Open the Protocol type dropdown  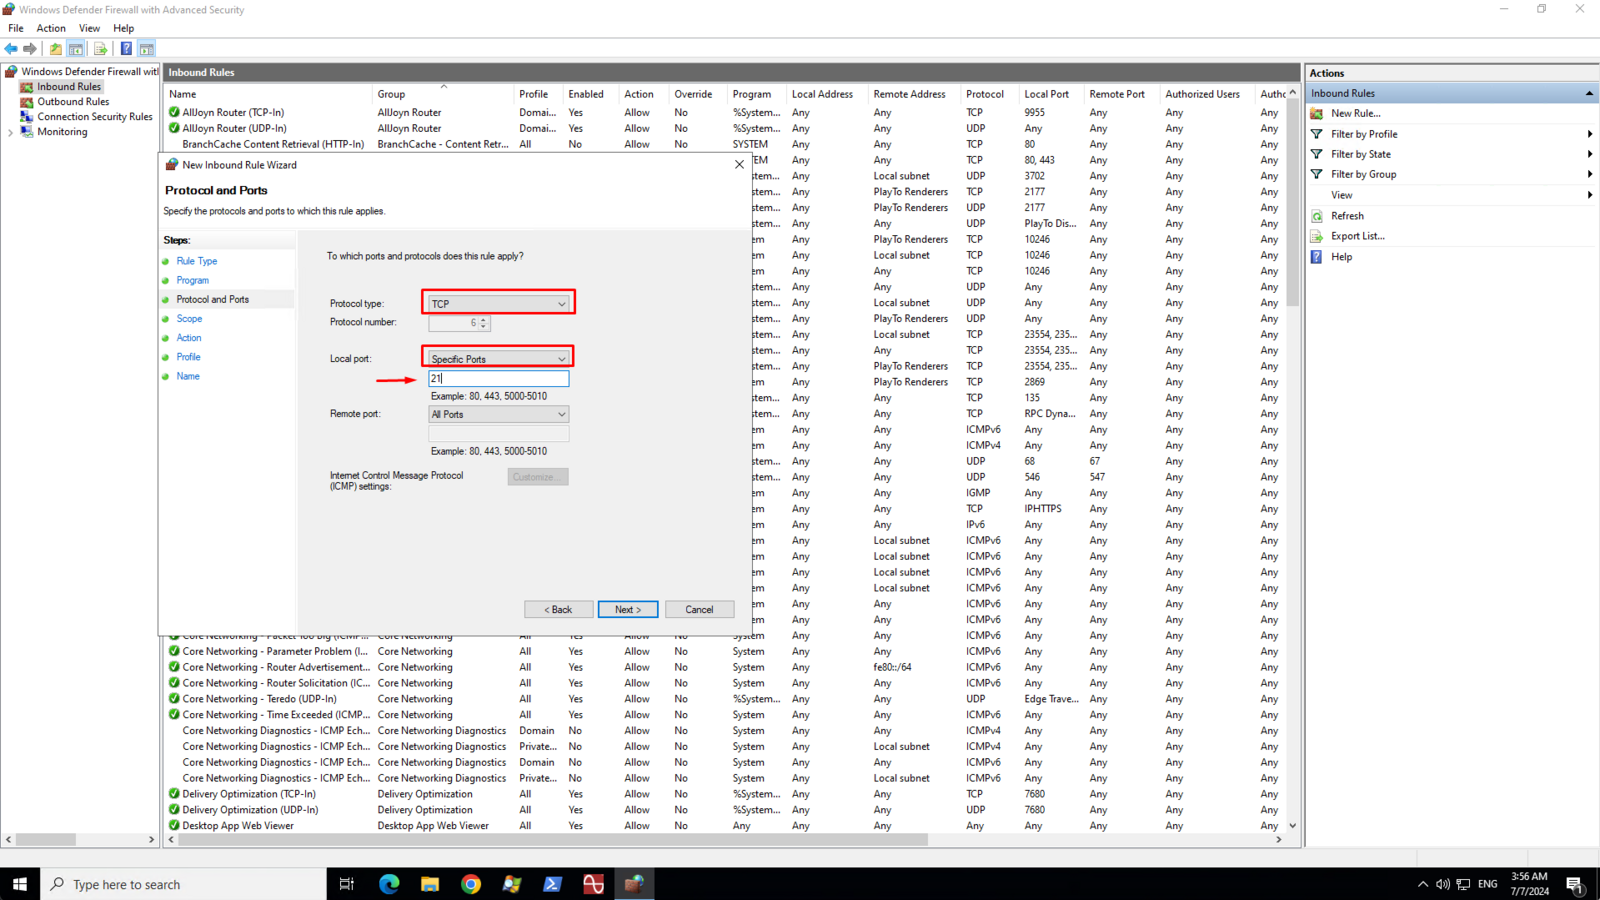click(498, 304)
